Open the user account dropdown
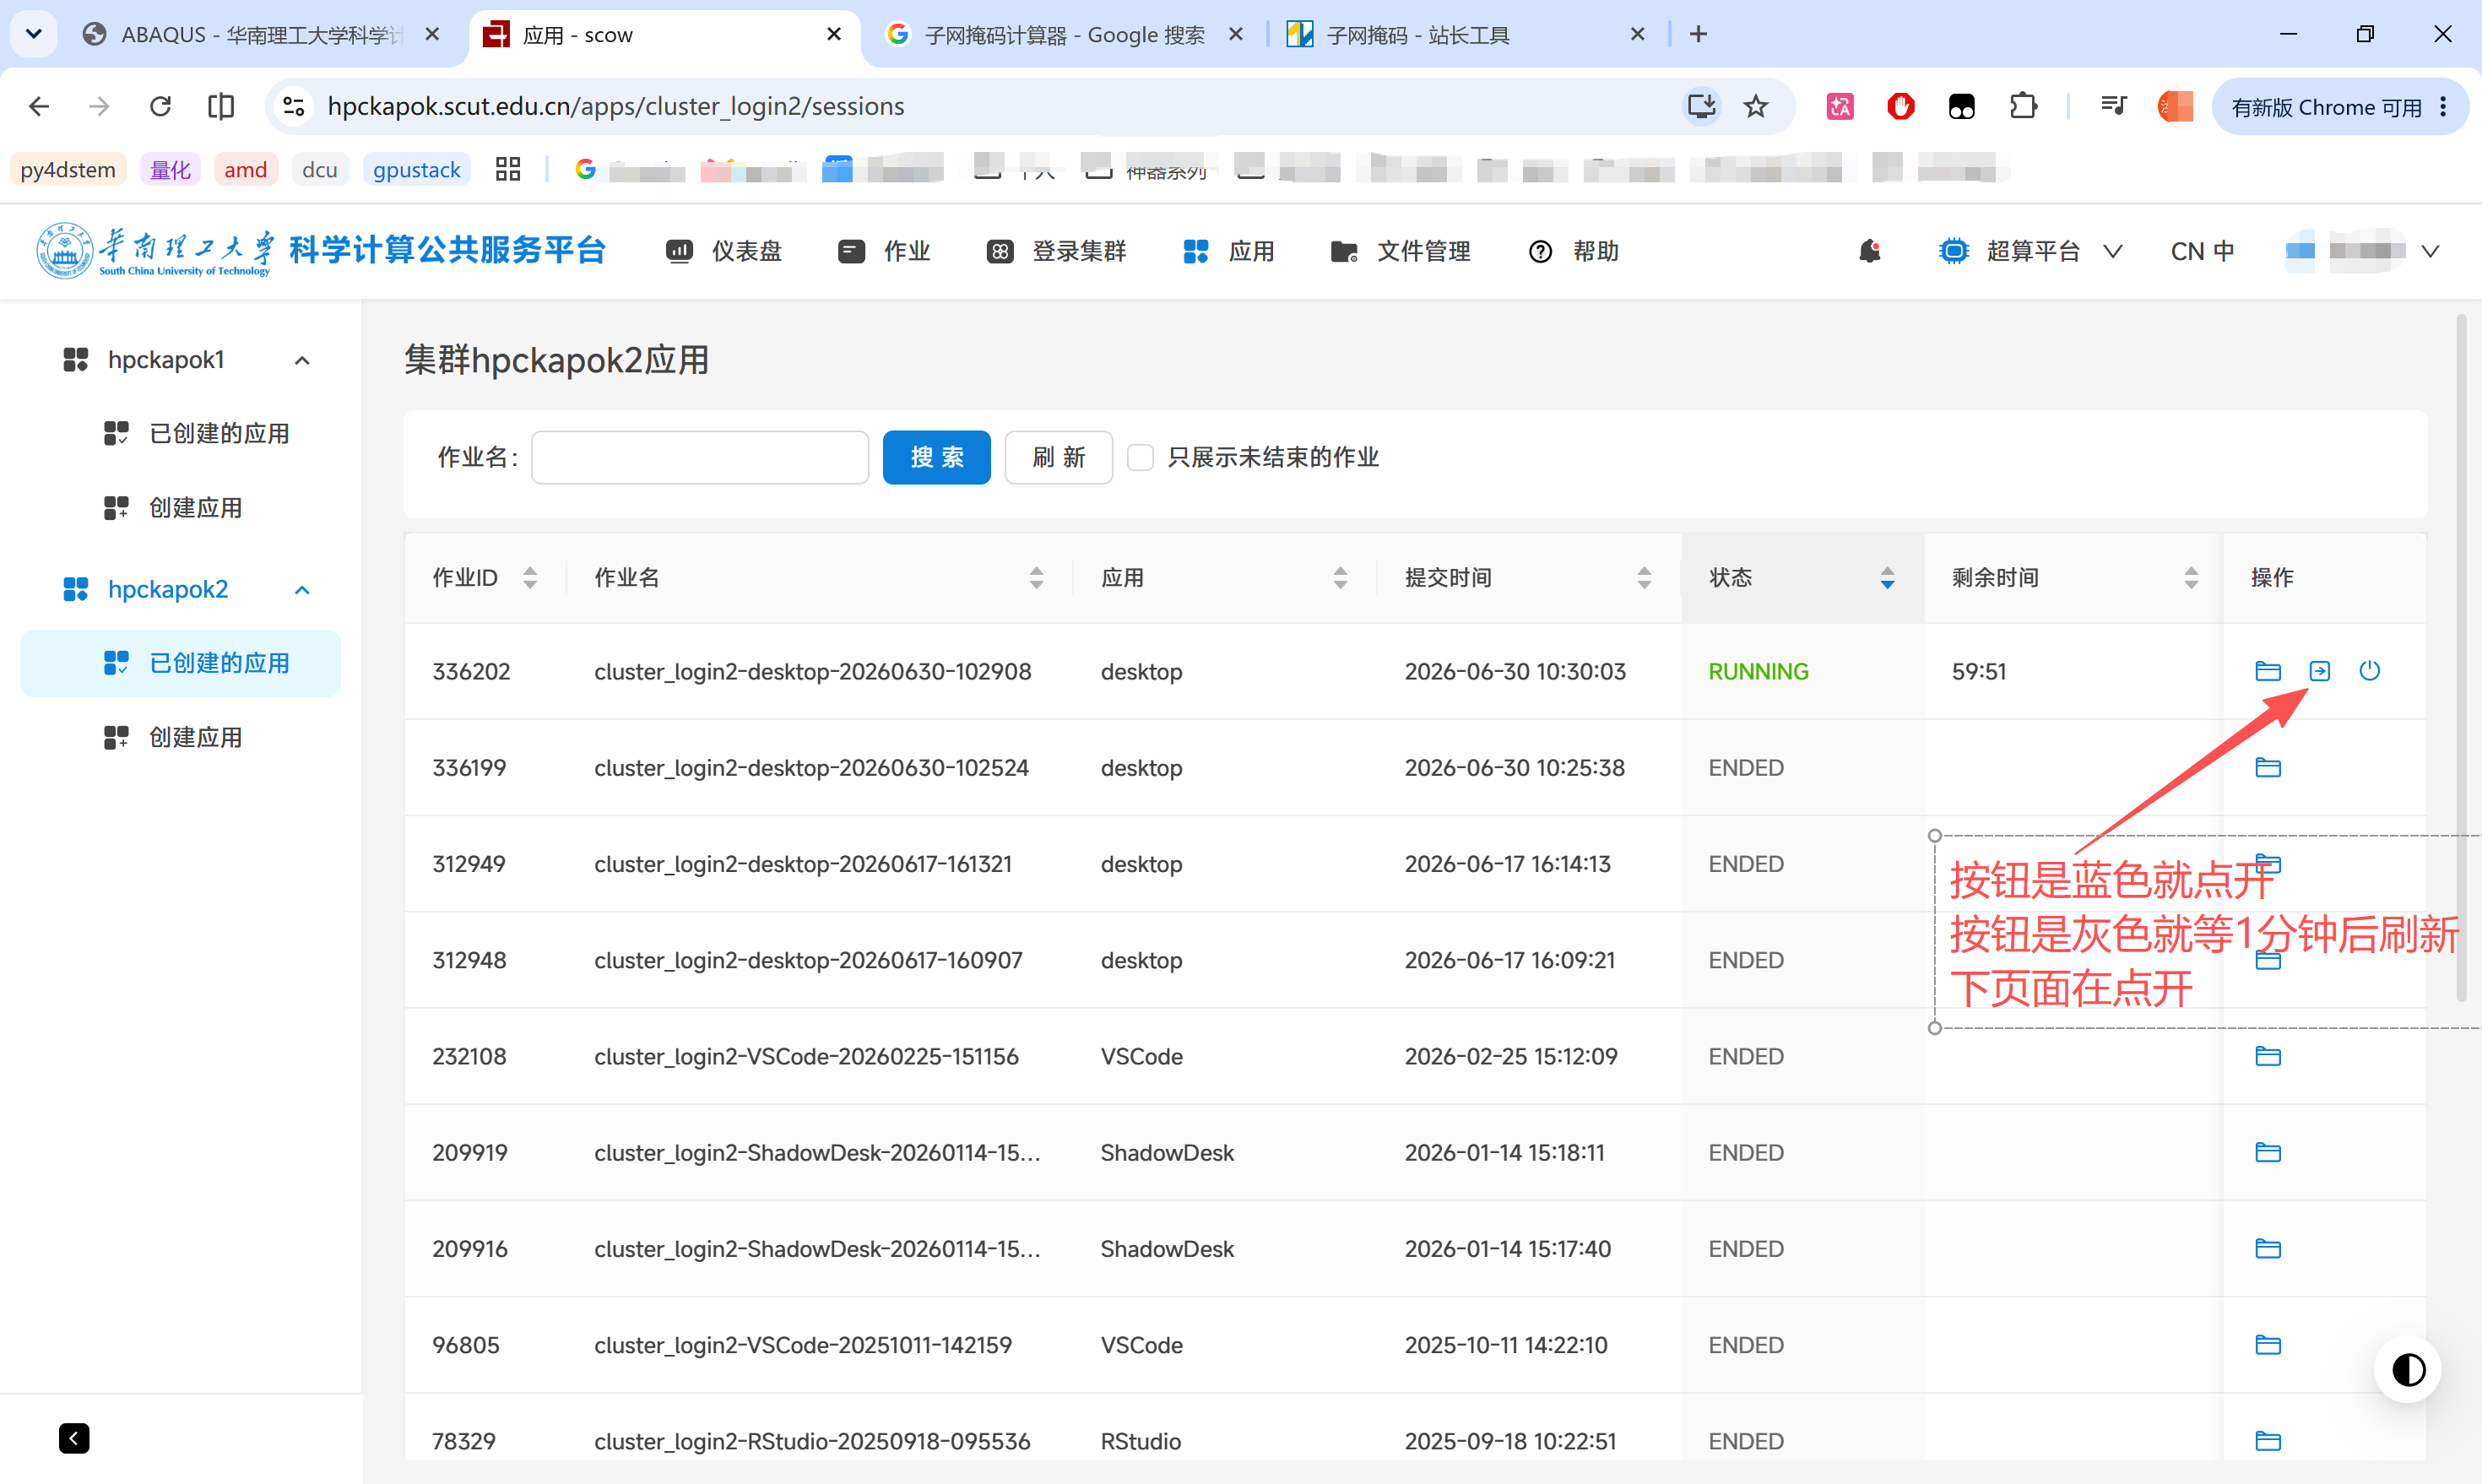Screen dimensions: 2482x1484 (2362, 251)
